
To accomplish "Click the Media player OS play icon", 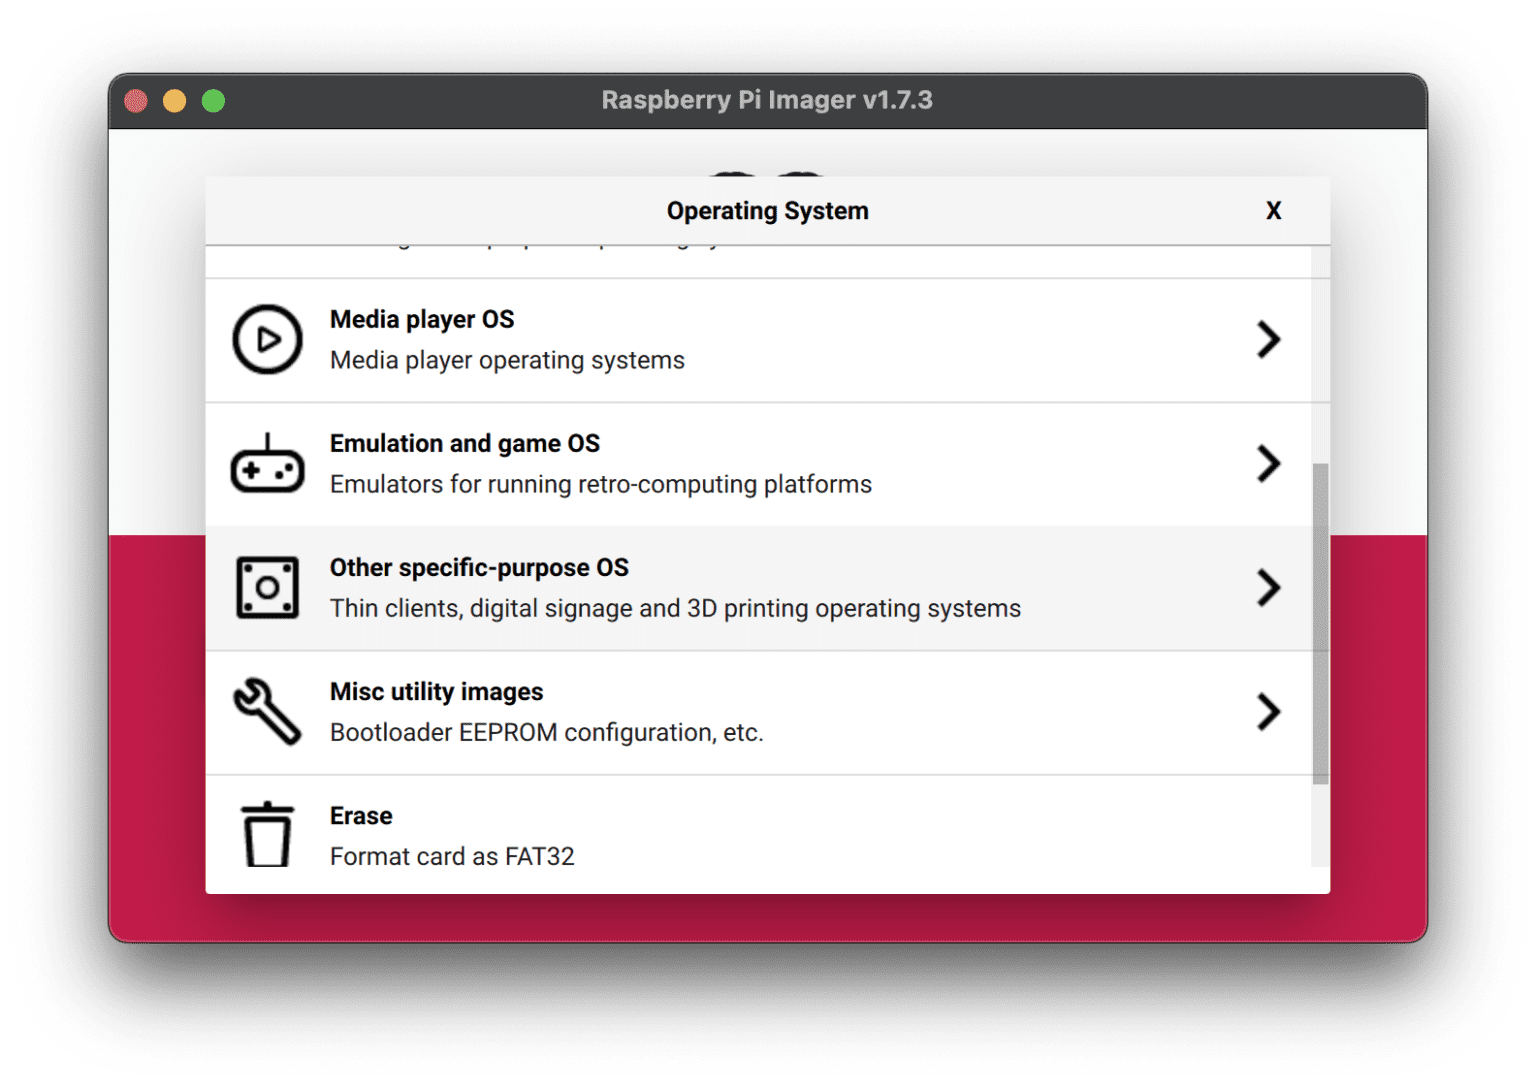I will [x=267, y=340].
